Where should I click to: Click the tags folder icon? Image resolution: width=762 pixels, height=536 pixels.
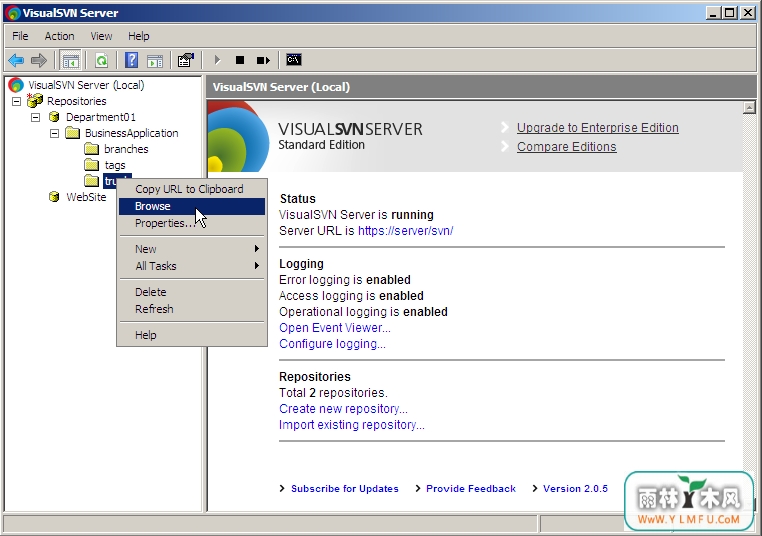pyautogui.click(x=91, y=165)
